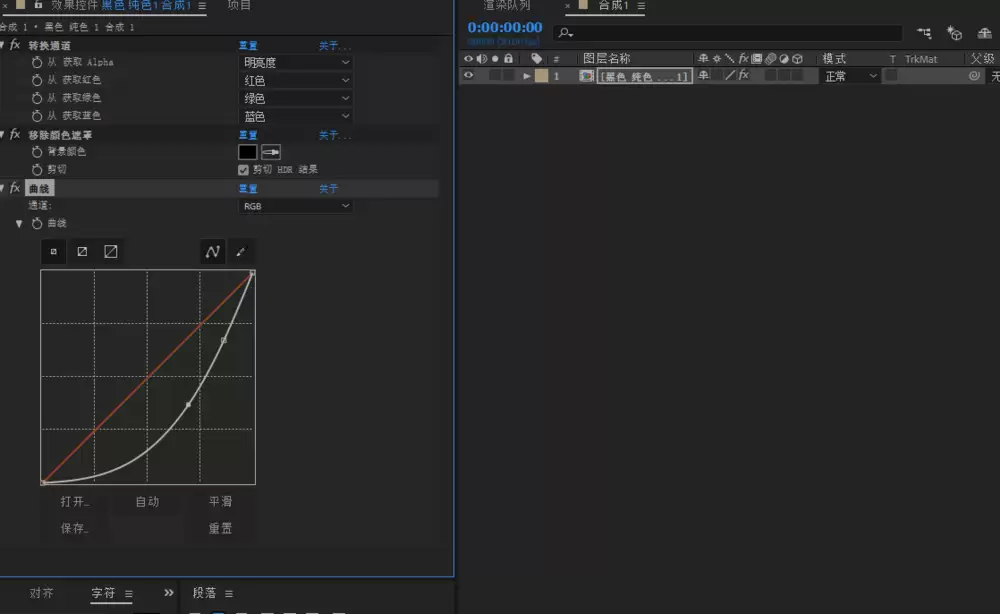Select the pencil curve drawing tool
Viewport: 1000px width, 614px height.
coord(240,251)
